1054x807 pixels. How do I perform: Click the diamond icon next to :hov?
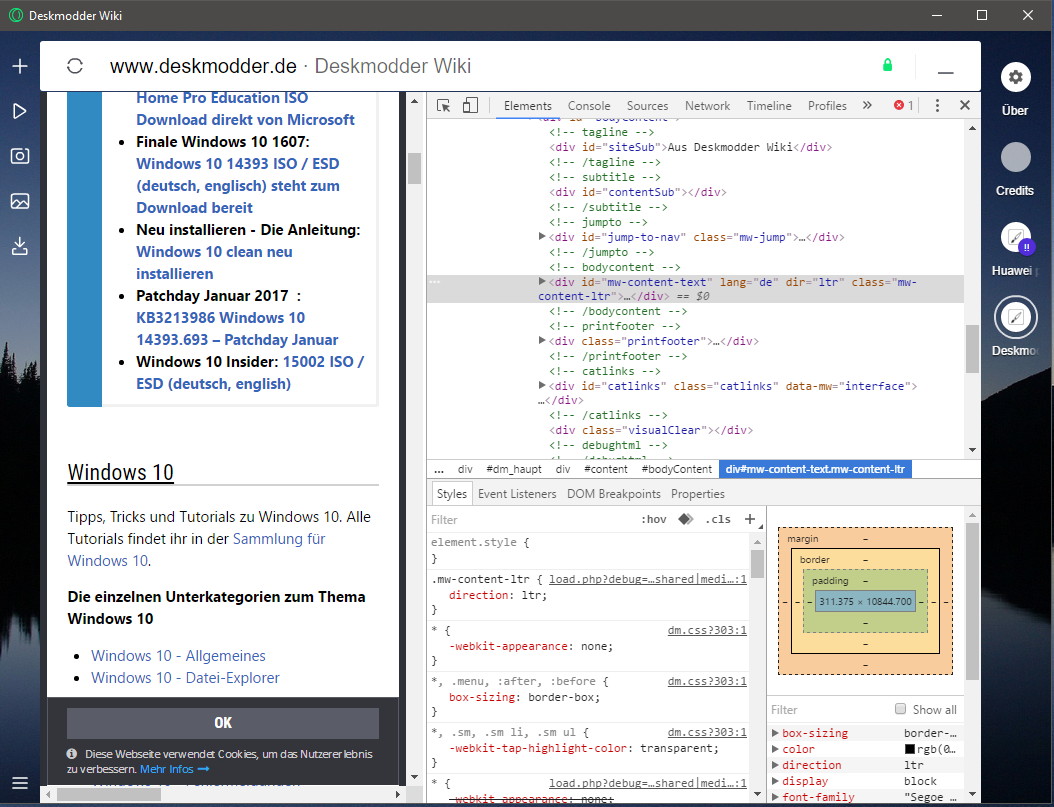click(x=686, y=519)
